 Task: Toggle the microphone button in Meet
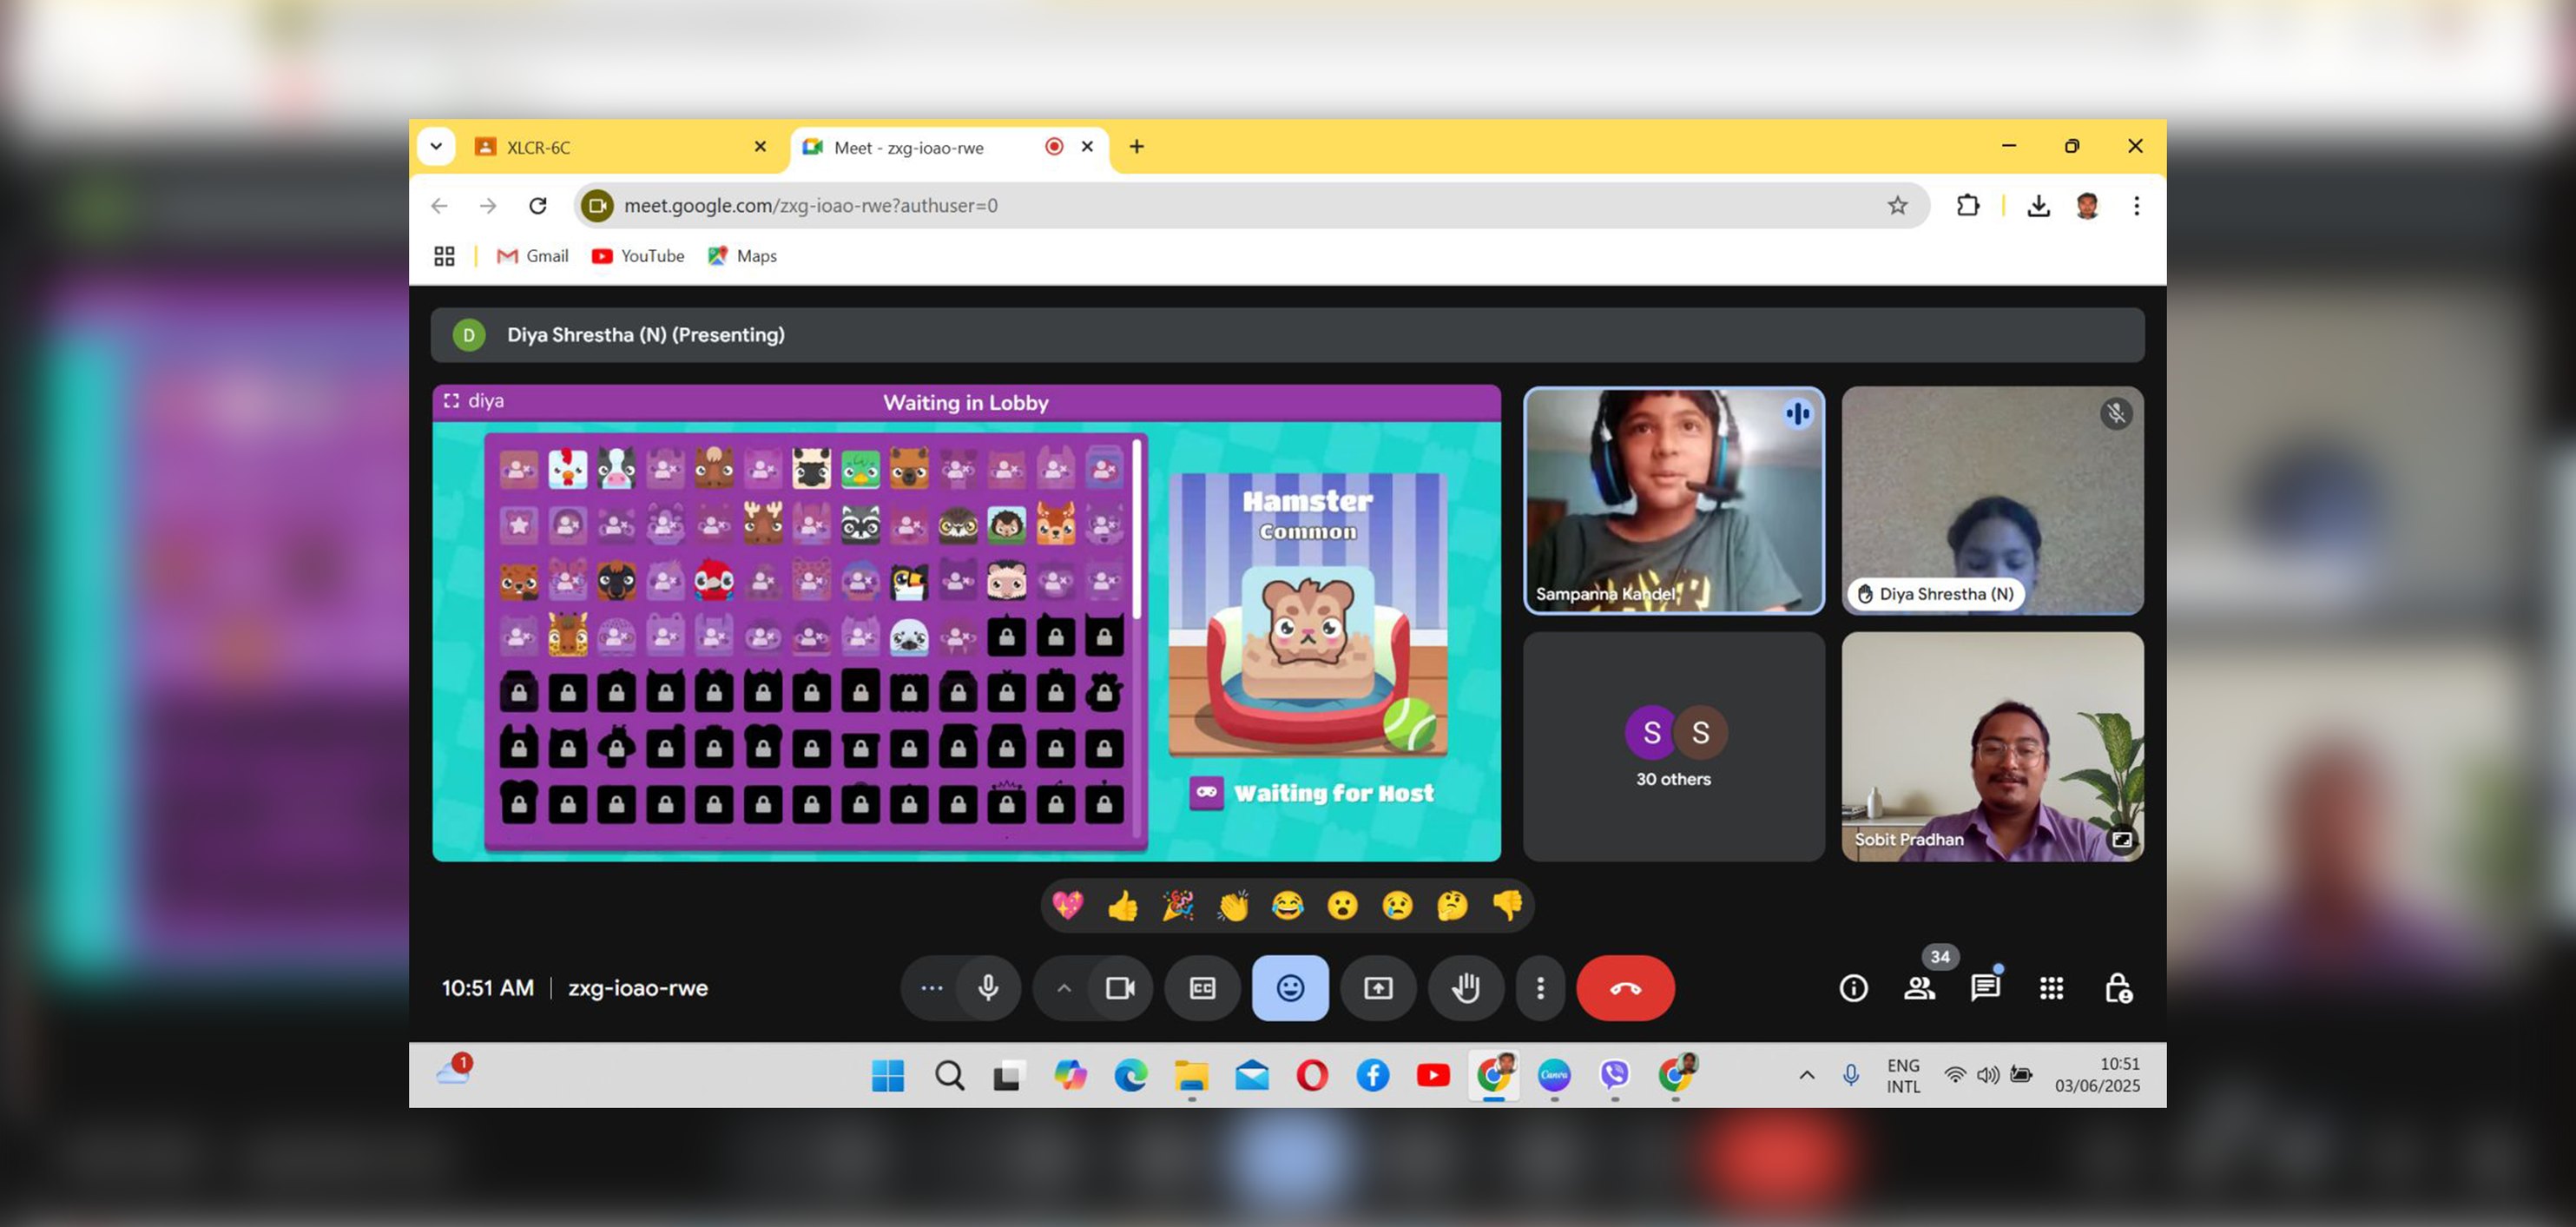[x=988, y=988]
